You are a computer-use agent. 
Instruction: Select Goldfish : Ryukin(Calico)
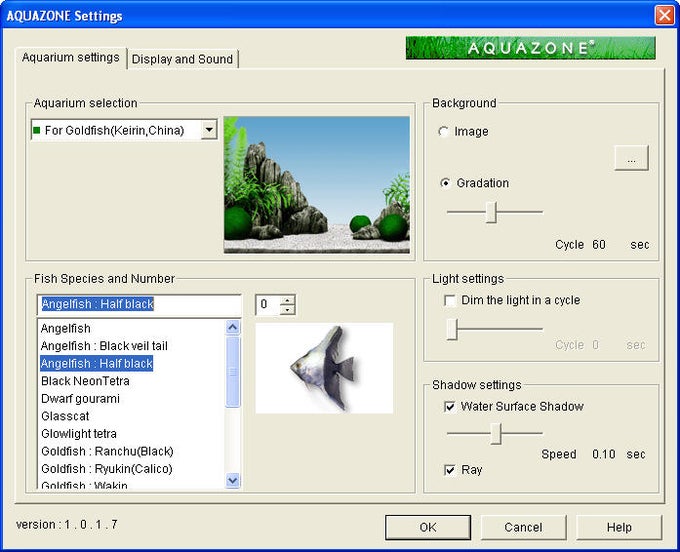tap(107, 469)
